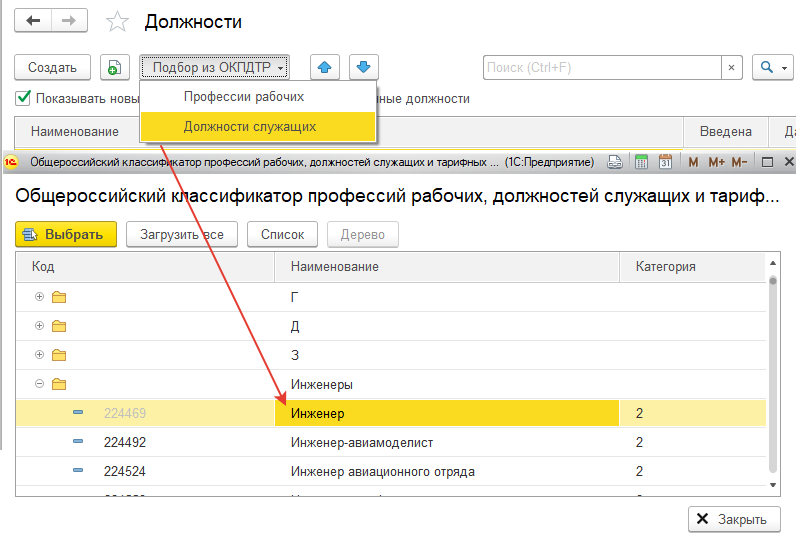Choose Должности служащих menu item
This screenshot has height=535, width=796.
[x=250, y=126]
